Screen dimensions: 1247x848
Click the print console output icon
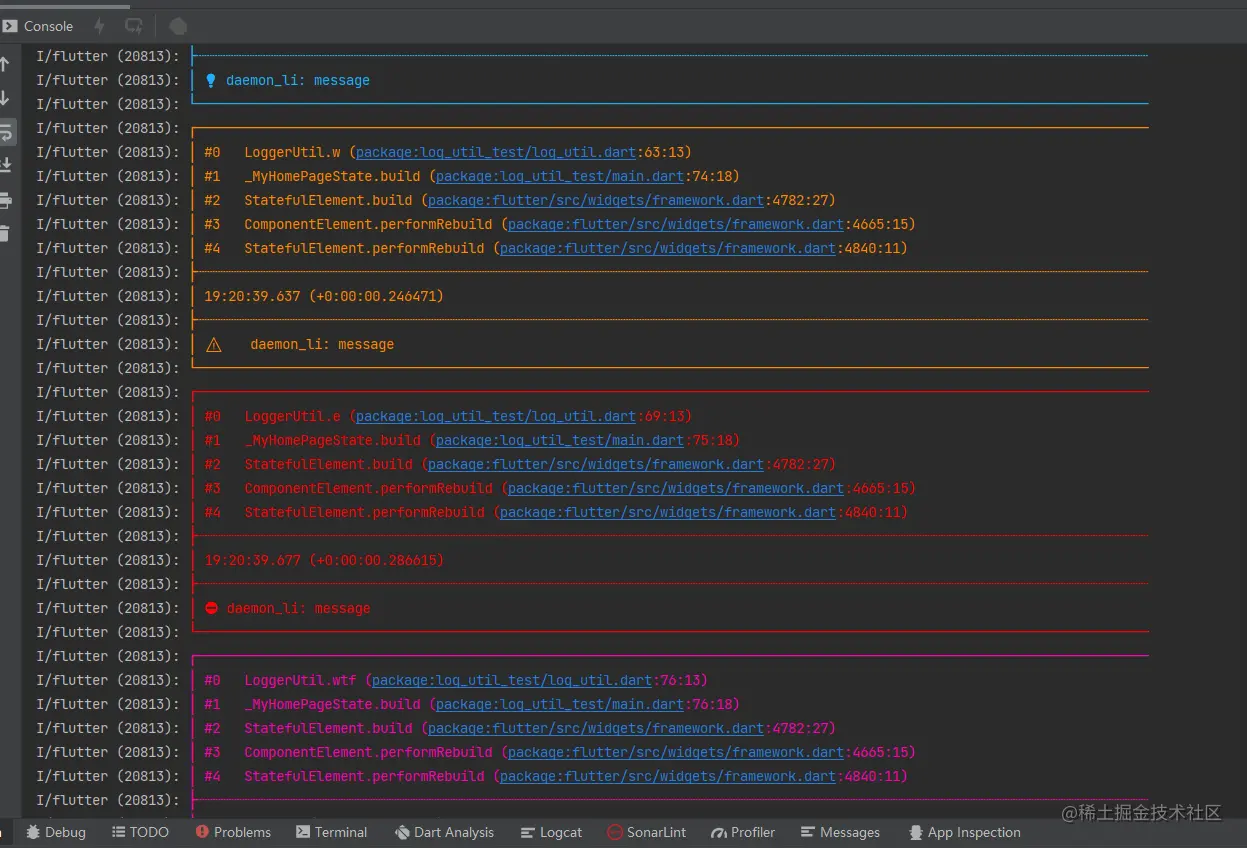[6, 200]
